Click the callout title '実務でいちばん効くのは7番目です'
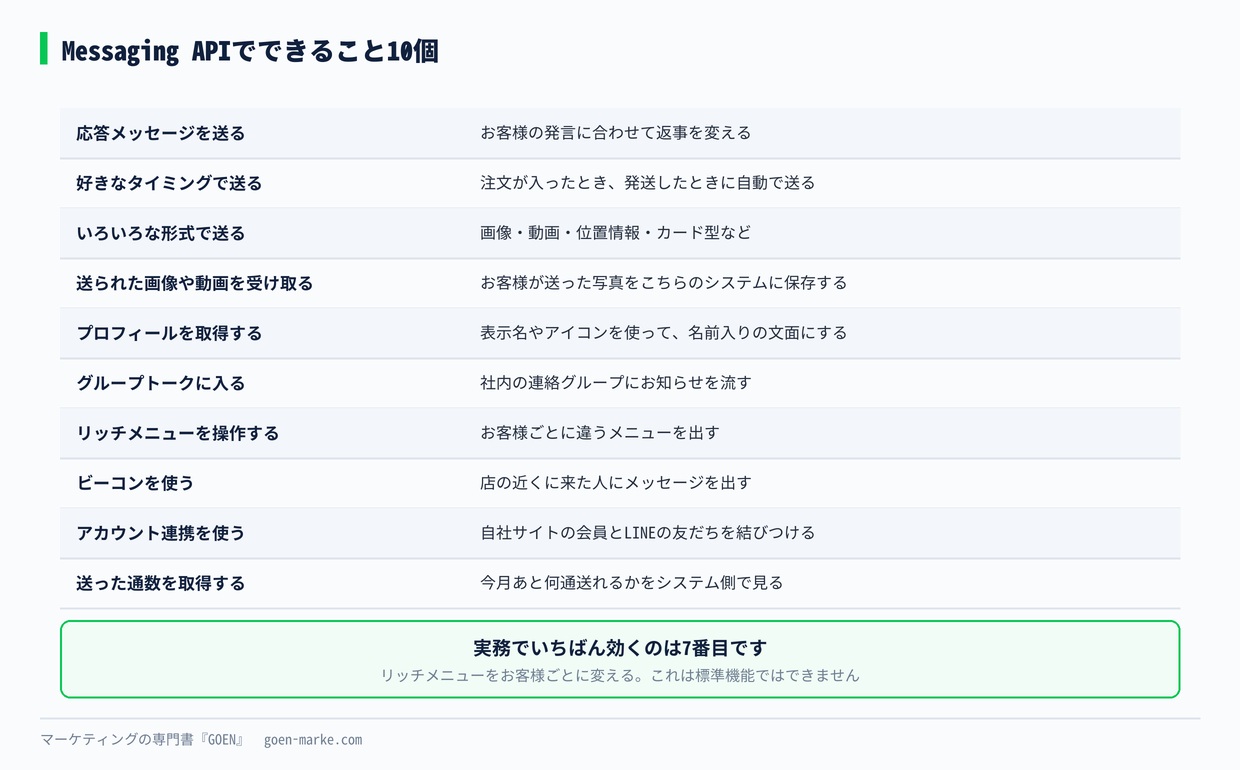Image resolution: width=1240 pixels, height=770 pixels. (x=620, y=648)
